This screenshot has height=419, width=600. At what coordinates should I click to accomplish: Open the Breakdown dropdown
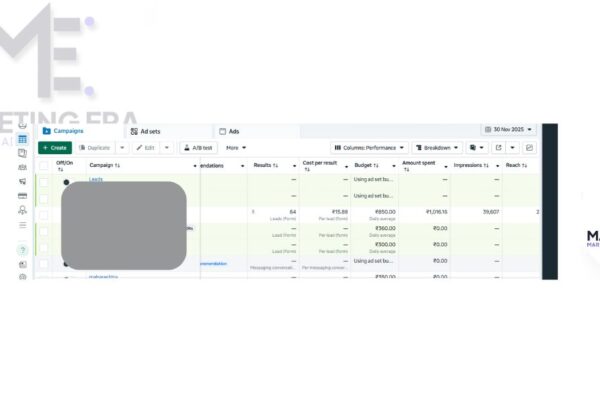[437, 148]
